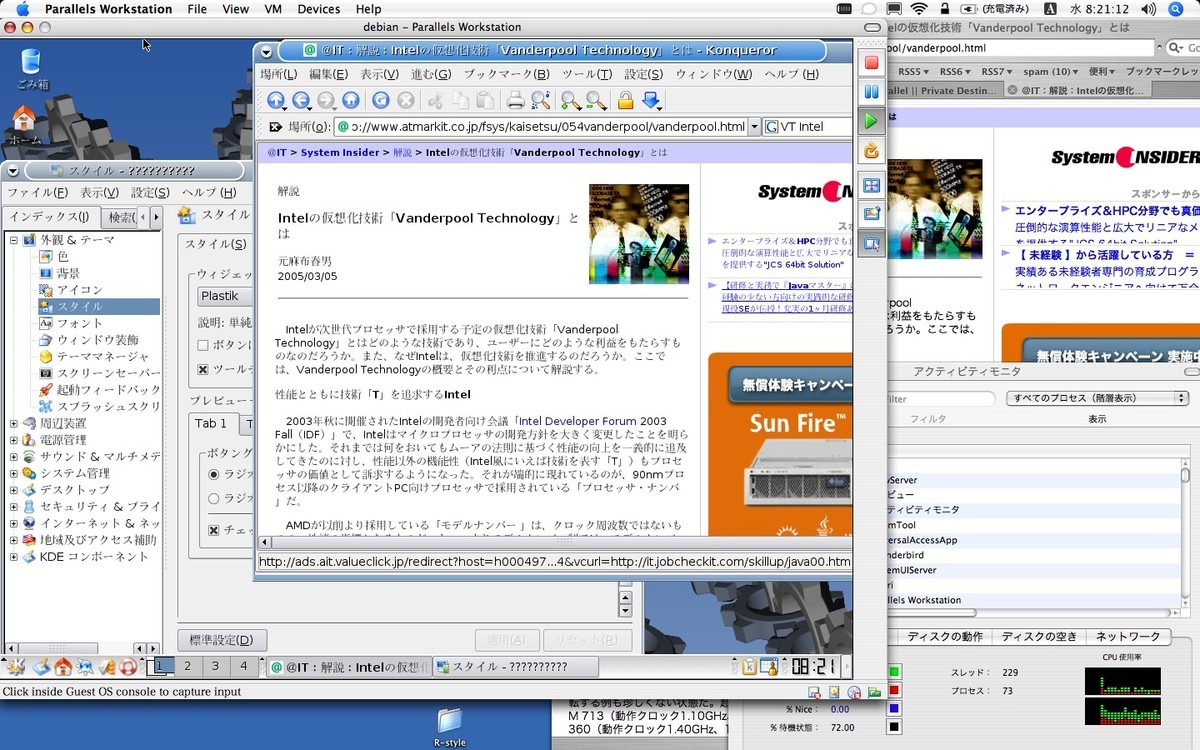Expand the デスクトップ tree node
The width and height of the screenshot is (1200, 750).
click(x=14, y=490)
